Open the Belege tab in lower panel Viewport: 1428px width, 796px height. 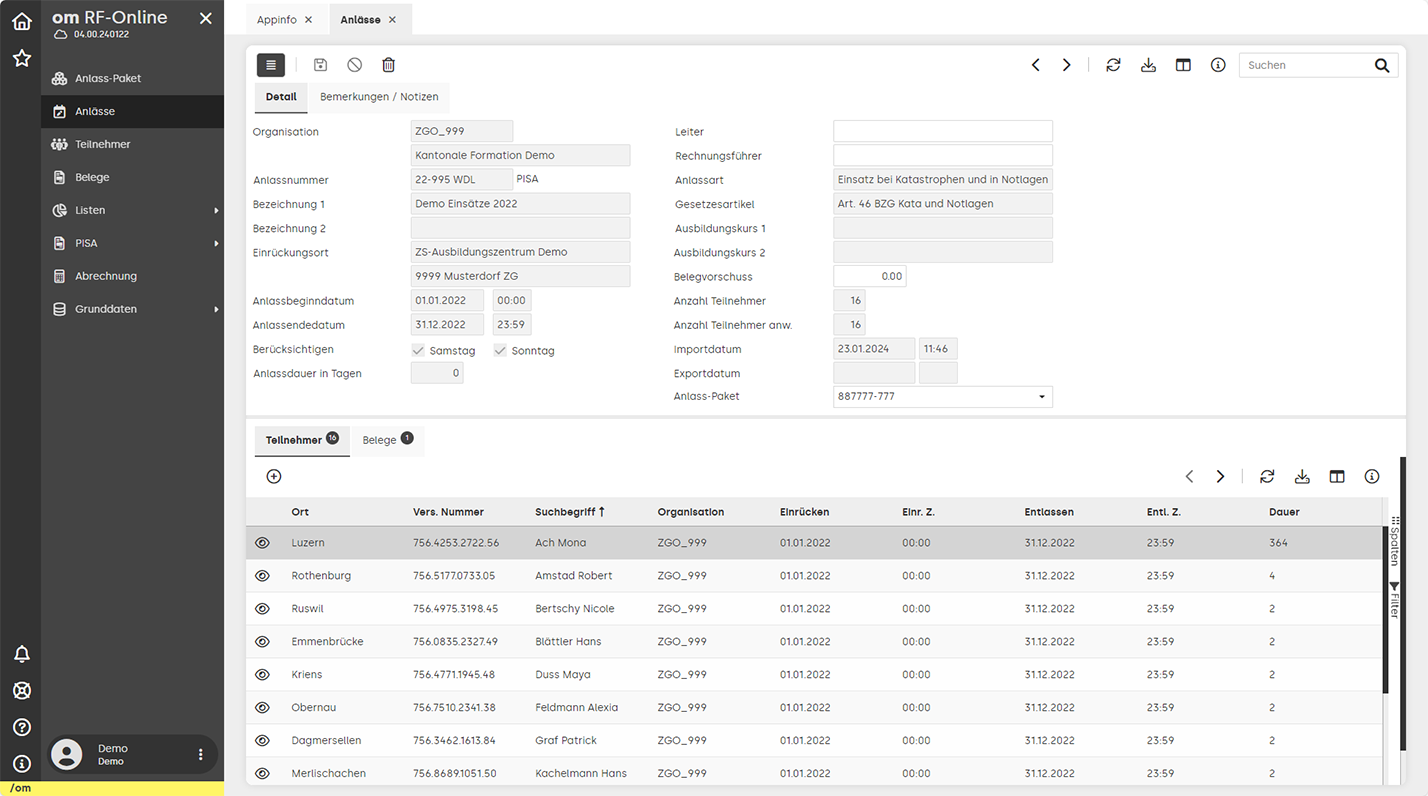click(387, 440)
